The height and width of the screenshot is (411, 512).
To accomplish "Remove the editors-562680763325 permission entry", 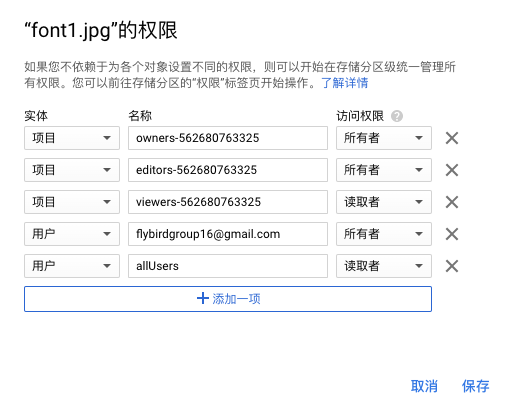I will click(452, 170).
